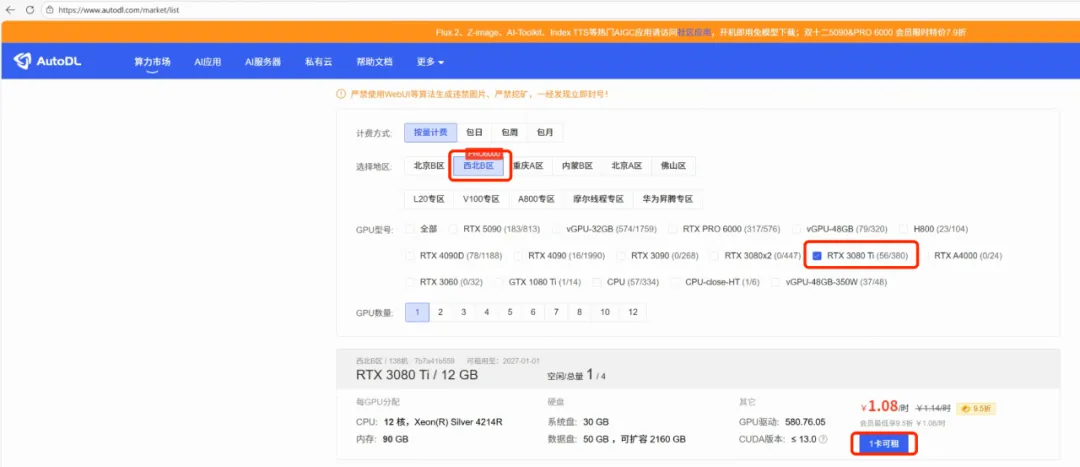Check the CPU-close-HT checkbox

click(676, 282)
